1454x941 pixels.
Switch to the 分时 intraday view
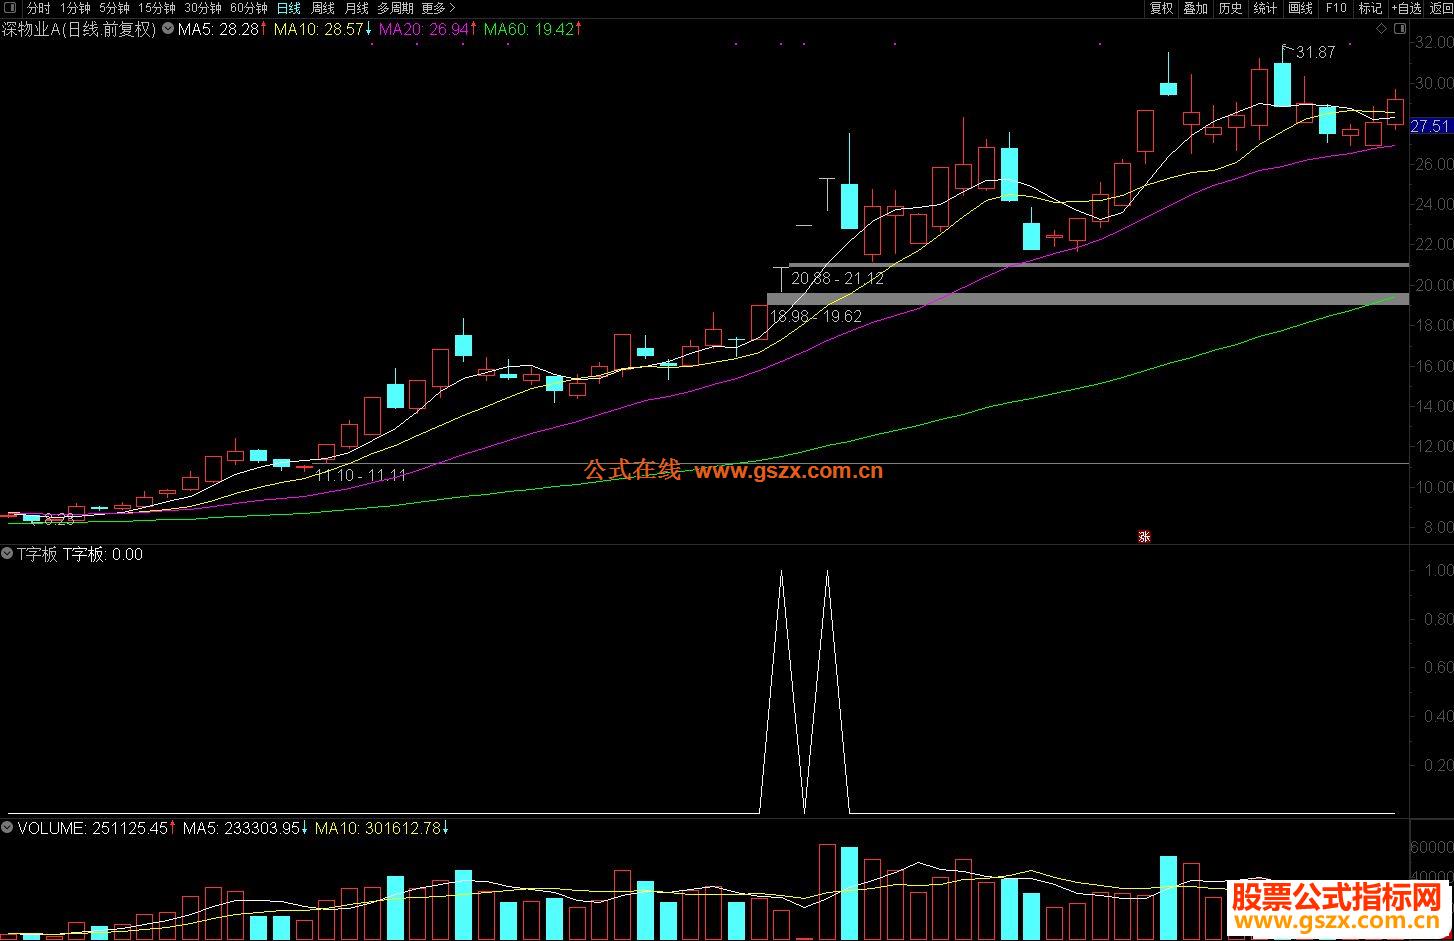(38, 8)
